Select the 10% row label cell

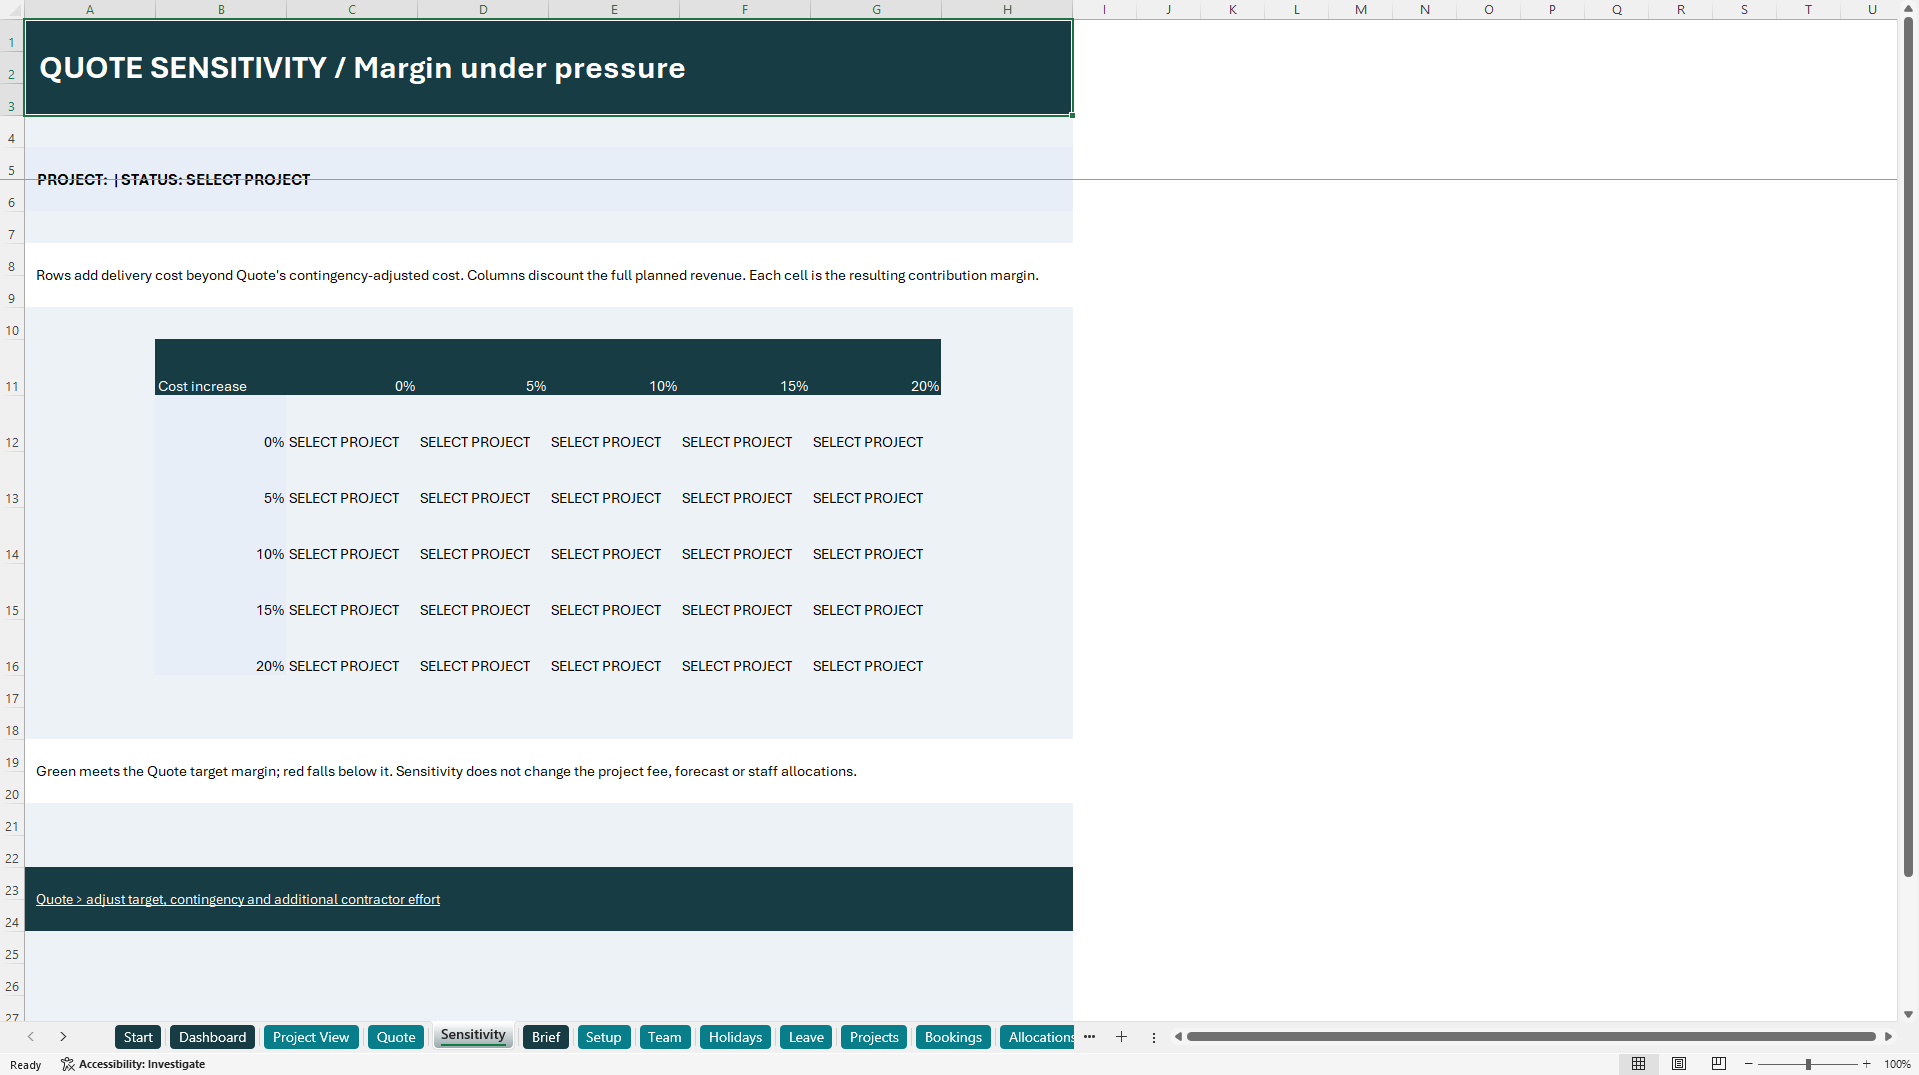[220, 535]
